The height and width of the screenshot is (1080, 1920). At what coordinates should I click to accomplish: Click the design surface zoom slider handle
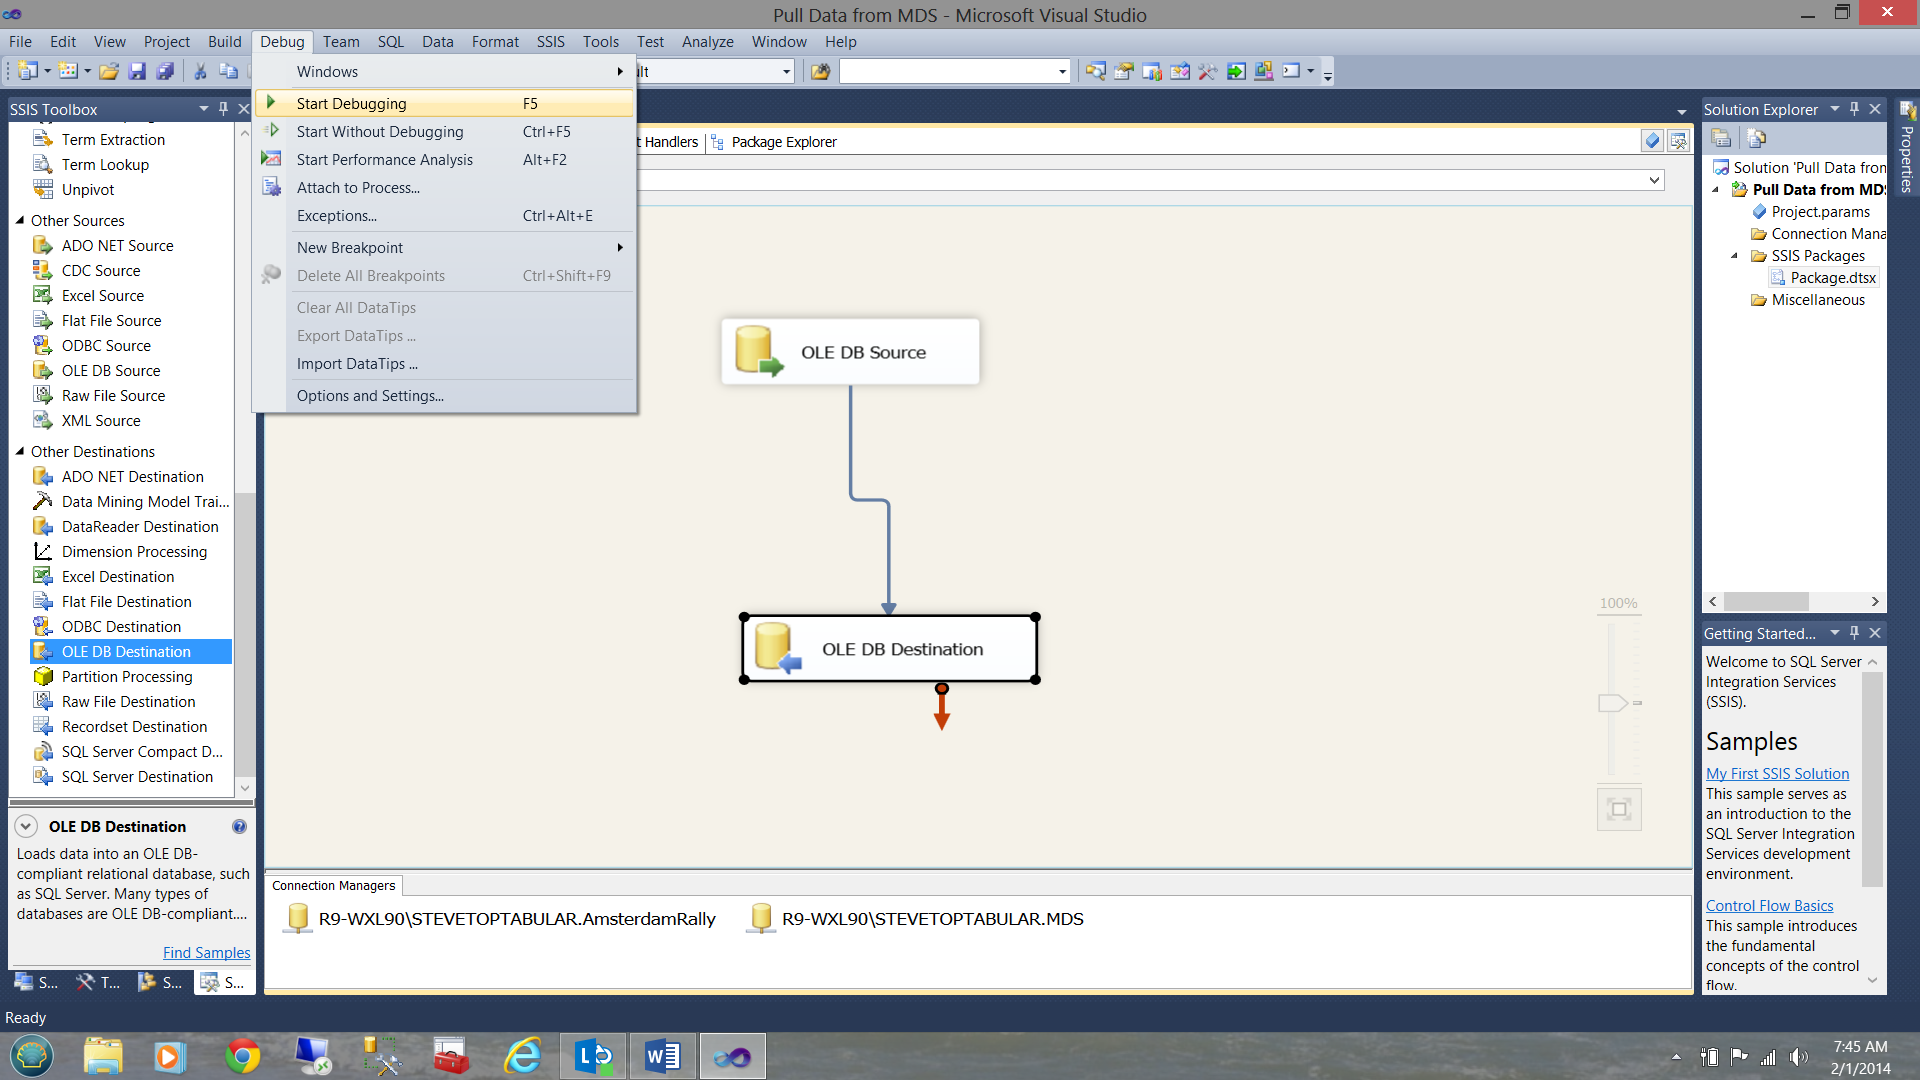click(x=1612, y=703)
